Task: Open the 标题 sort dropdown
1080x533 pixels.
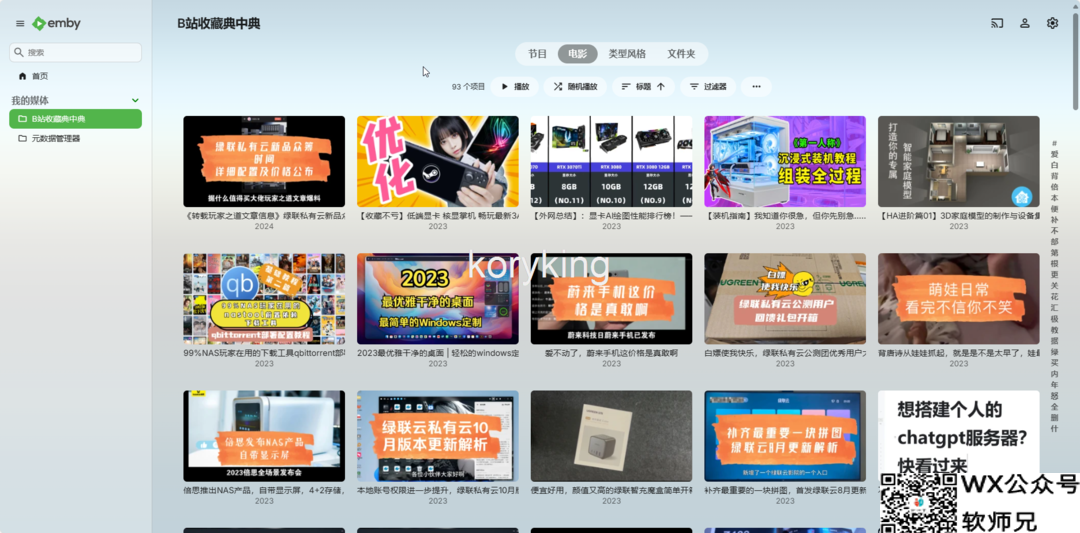Action: 643,87
